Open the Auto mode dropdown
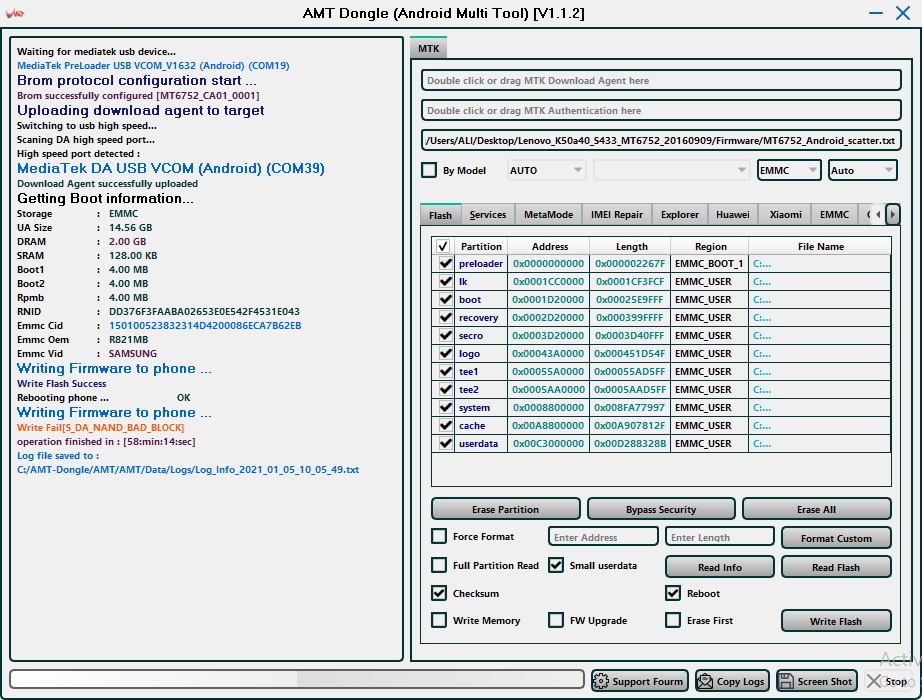 coord(863,170)
